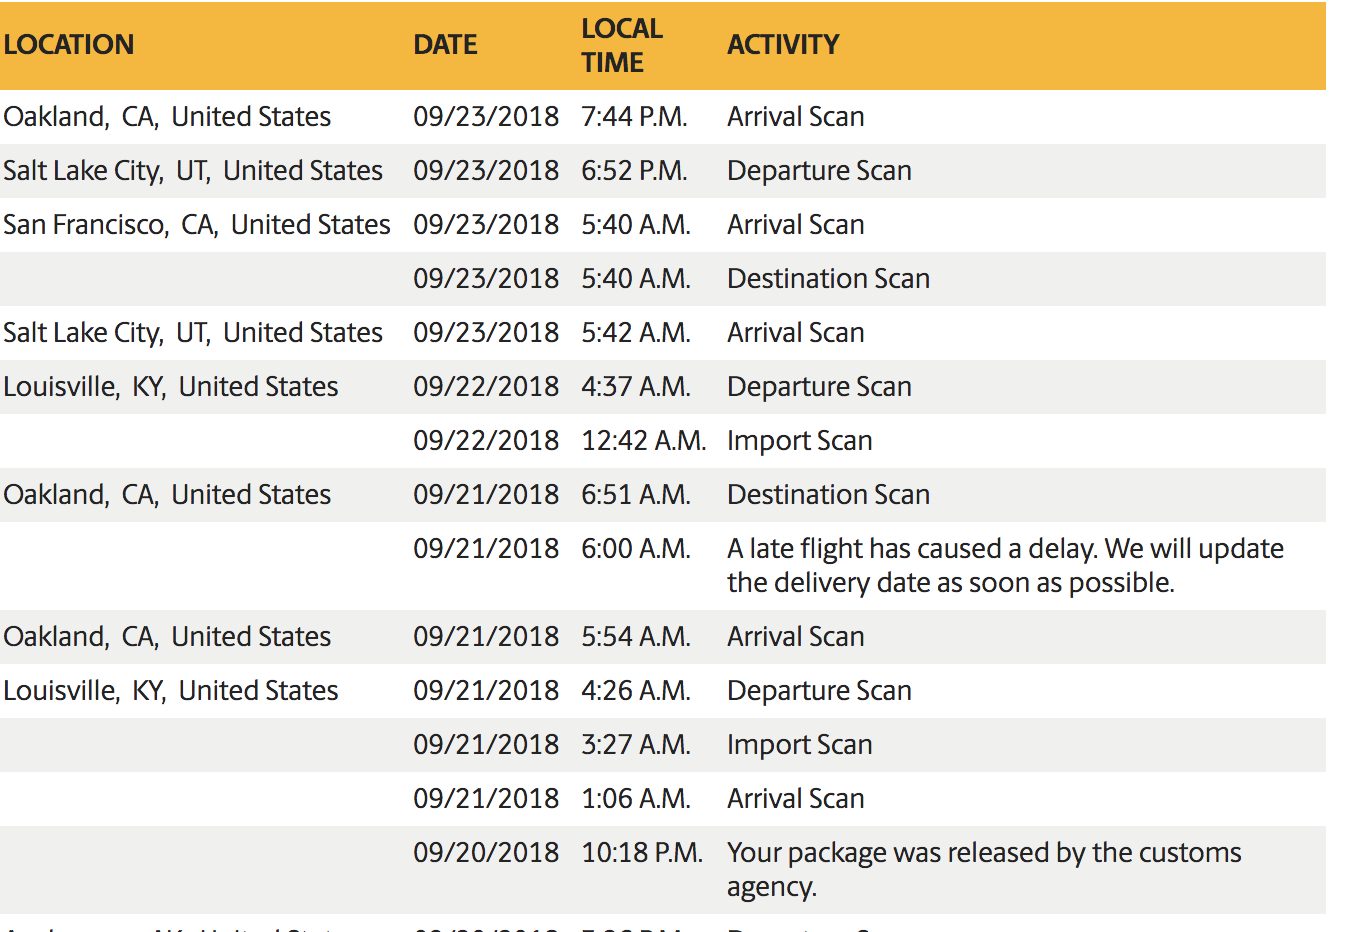
Task: Click the LOCAL TIME column header
Action: pyautogui.click(x=622, y=45)
